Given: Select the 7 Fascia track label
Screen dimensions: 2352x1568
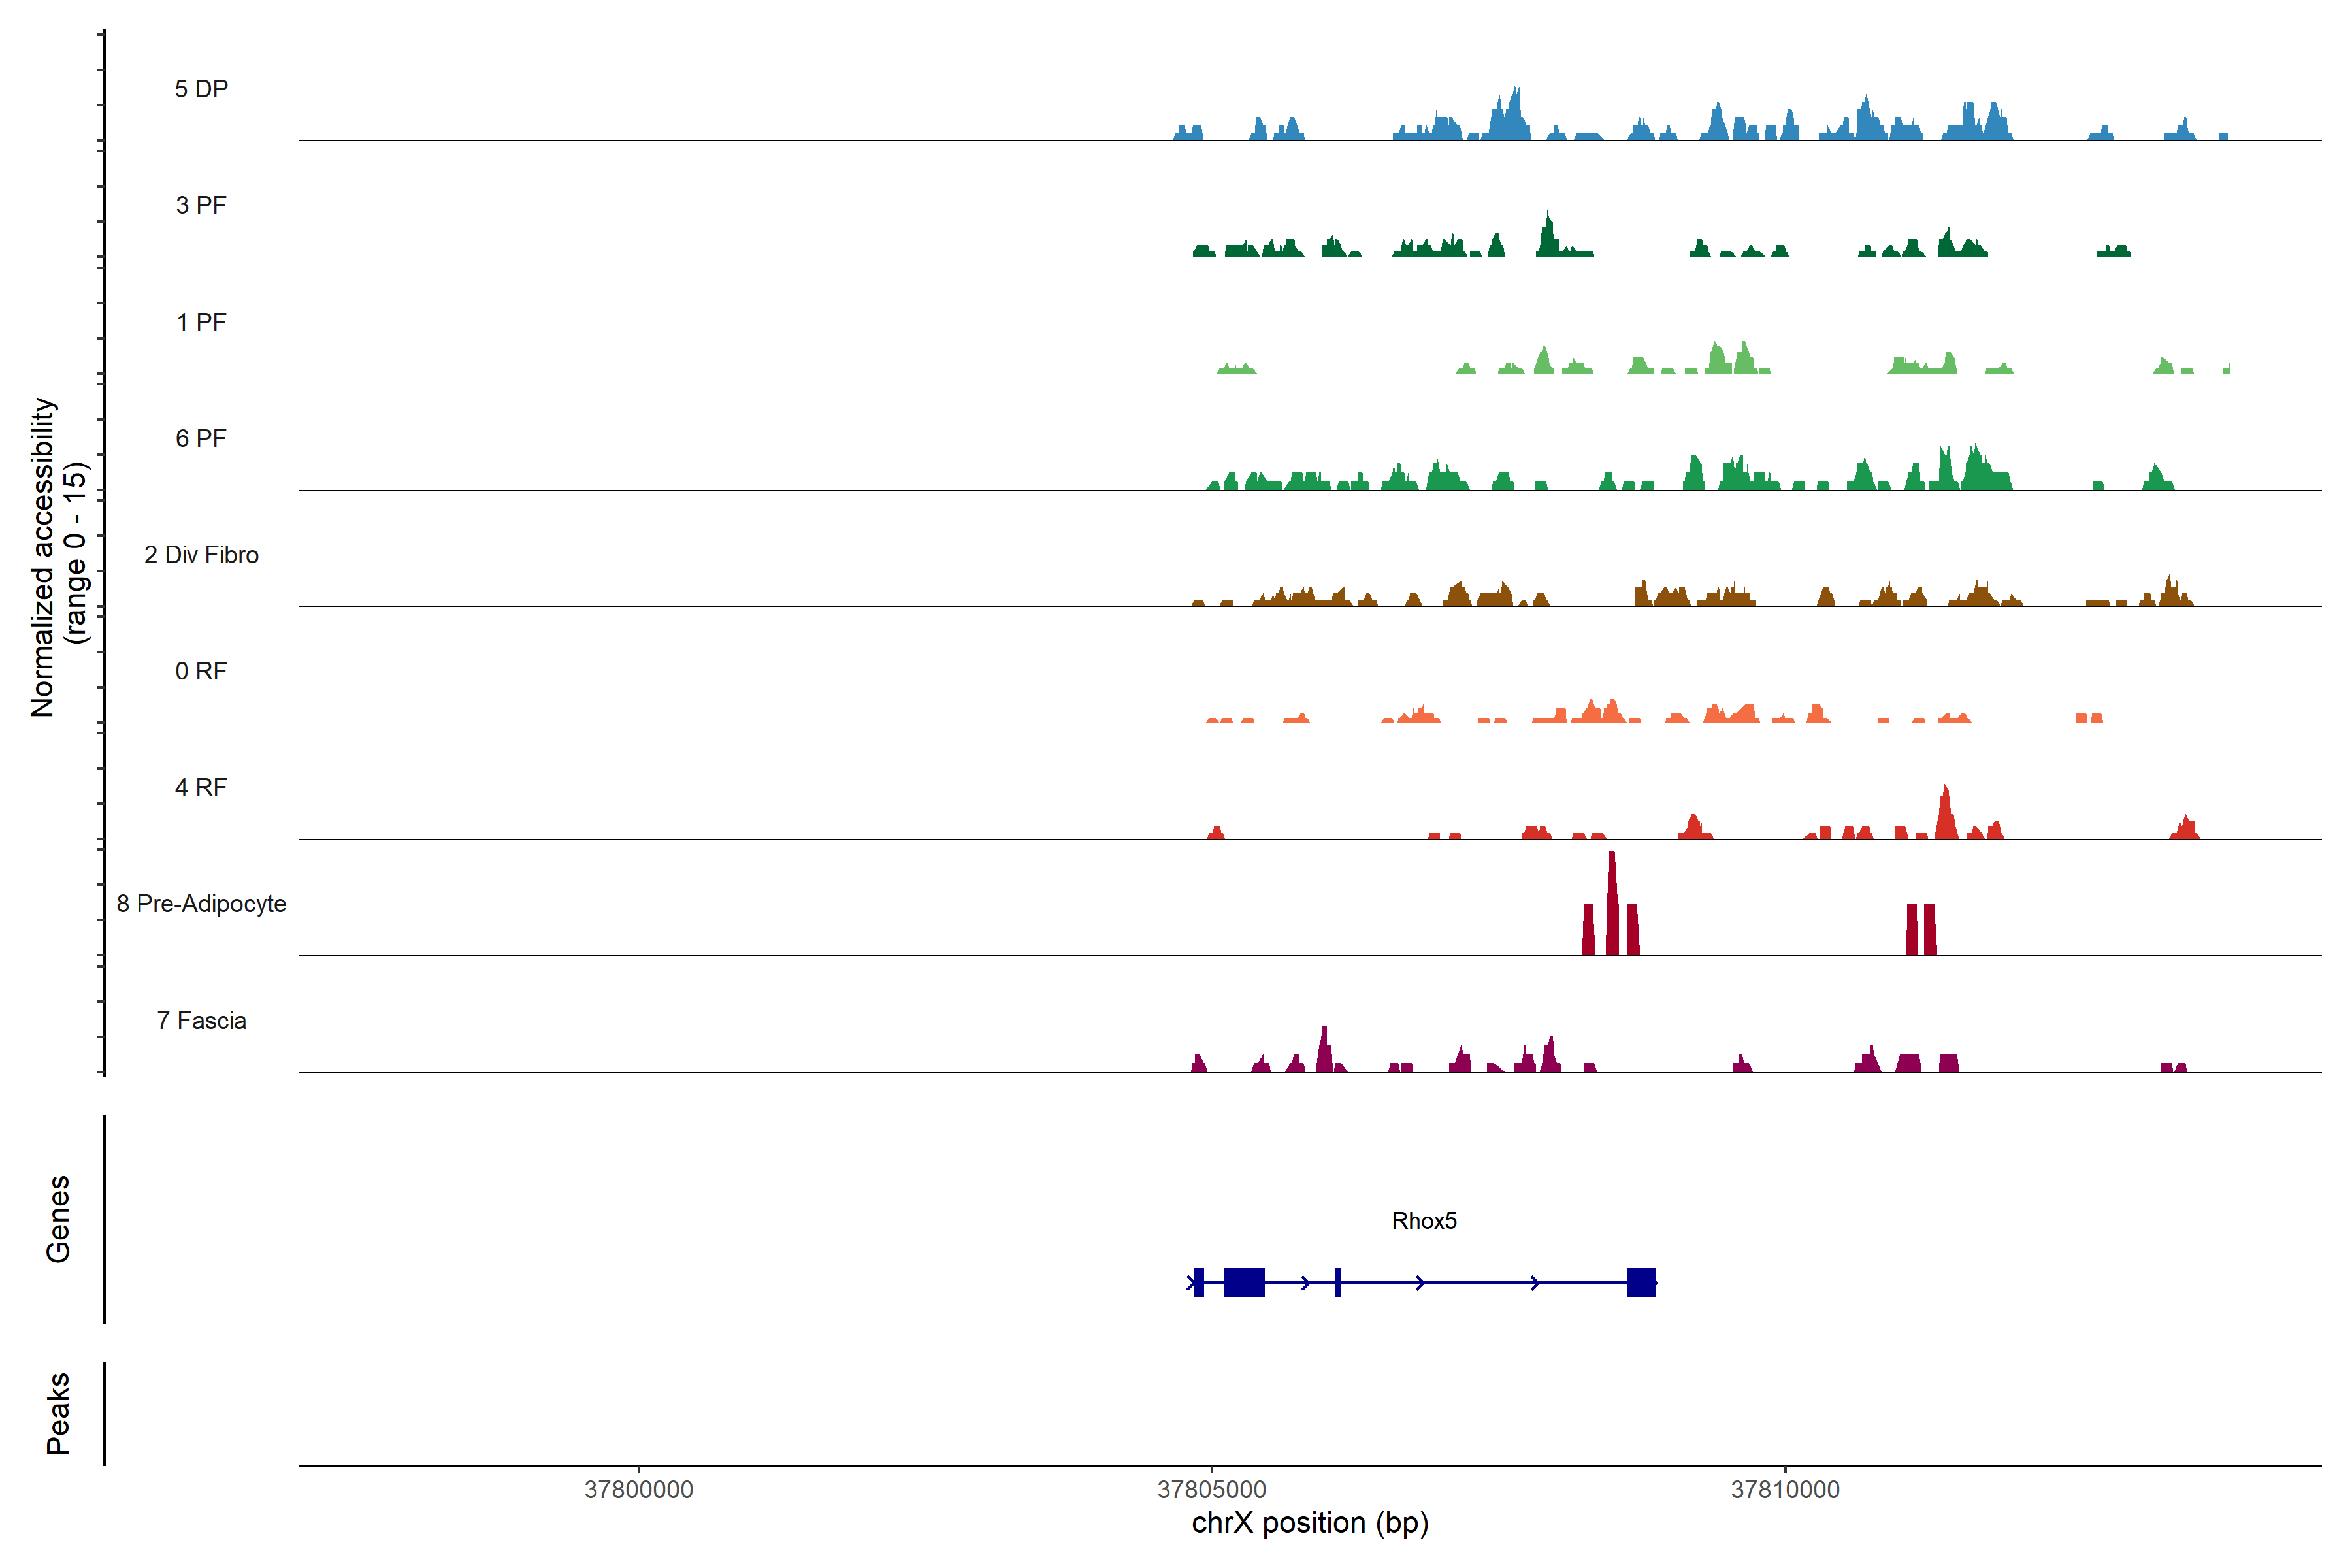Looking at the screenshot, I should pos(201,1020).
